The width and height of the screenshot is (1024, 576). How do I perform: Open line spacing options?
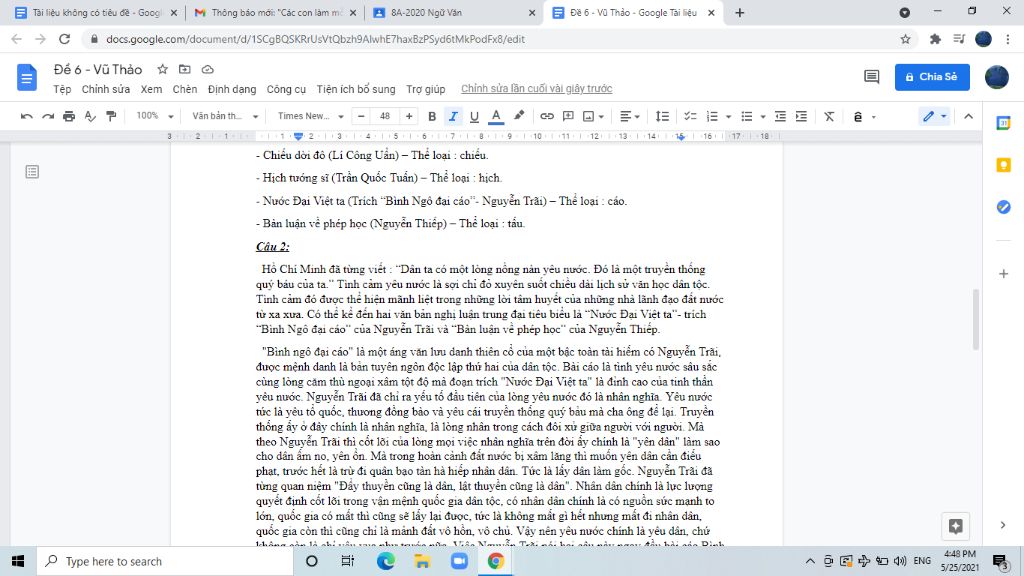[662, 116]
